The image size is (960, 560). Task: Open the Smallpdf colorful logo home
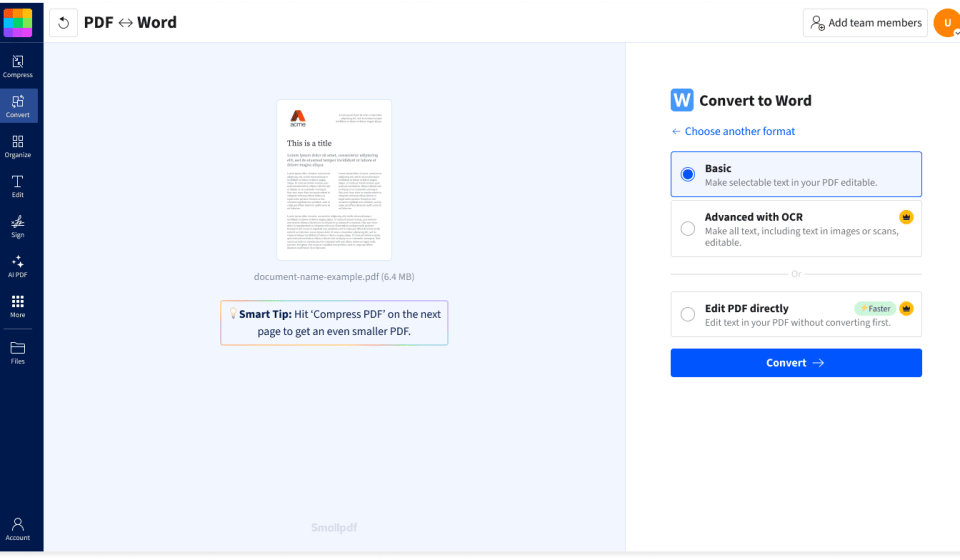(18, 23)
